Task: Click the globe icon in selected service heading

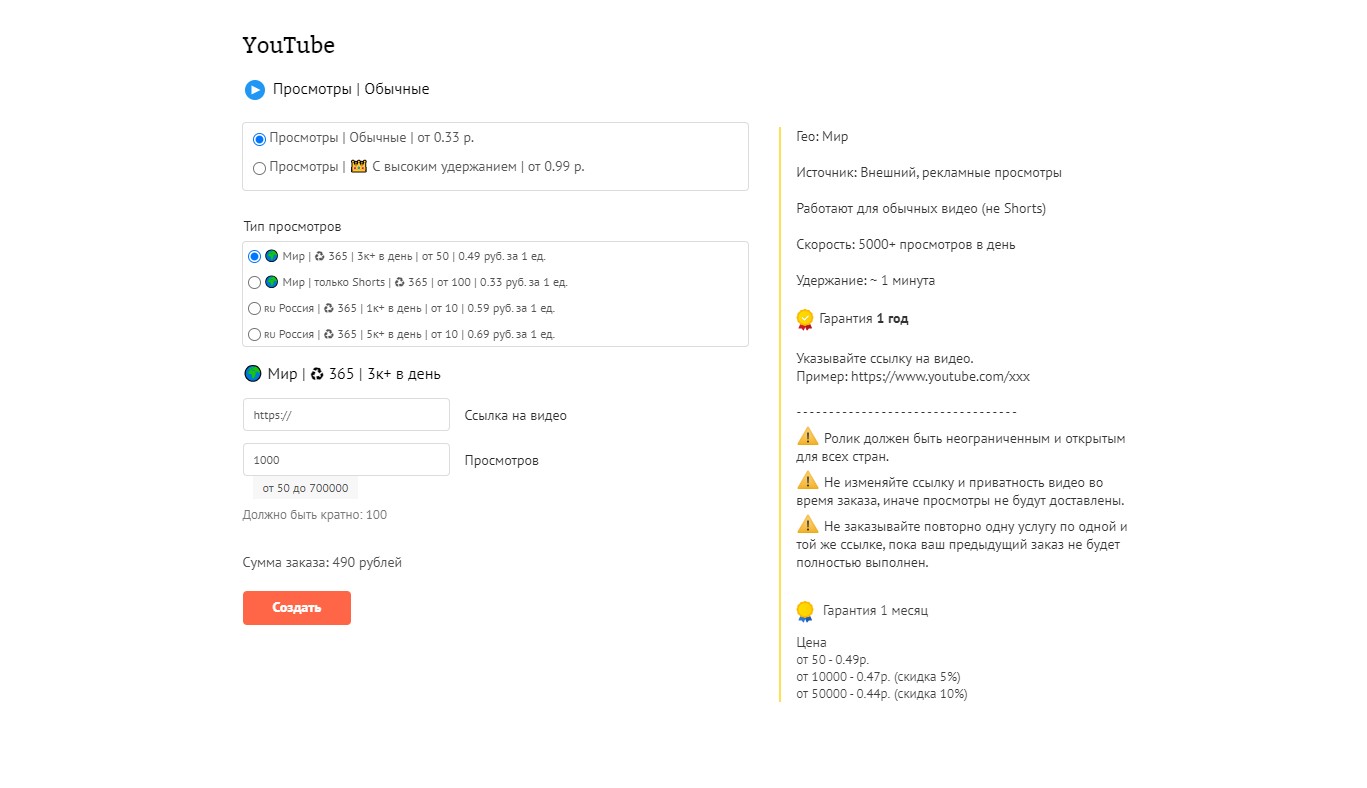Action: pos(253,374)
